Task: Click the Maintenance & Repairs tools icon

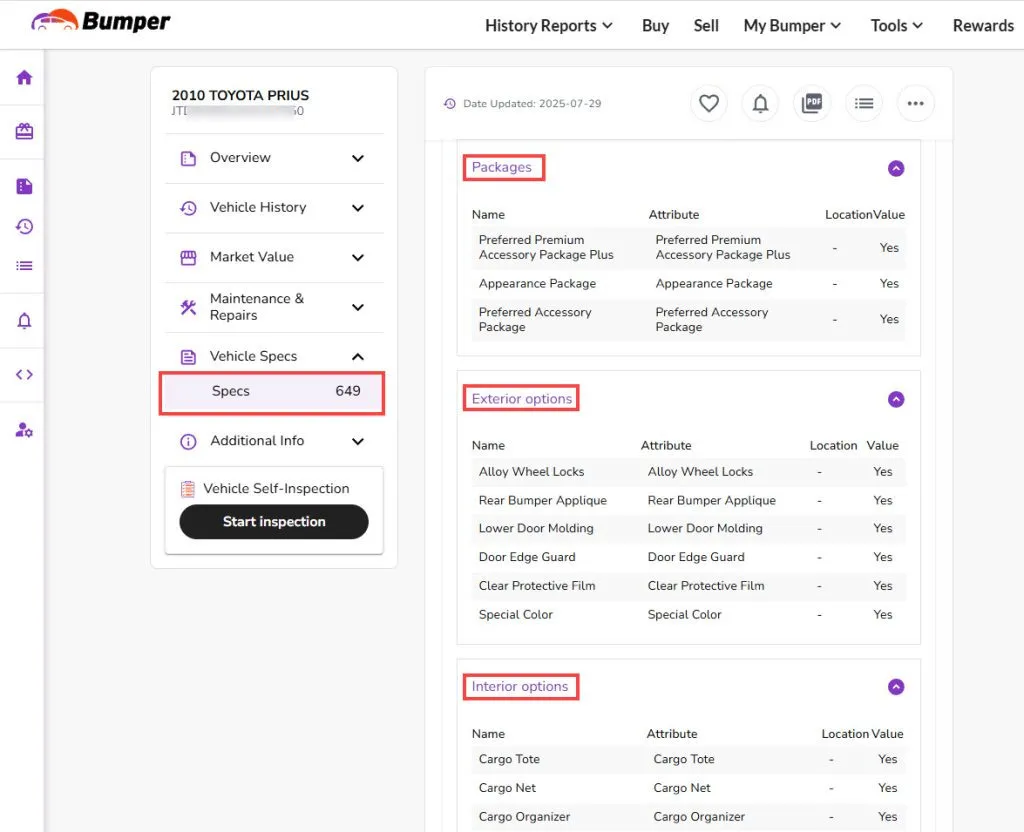Action: pos(188,307)
